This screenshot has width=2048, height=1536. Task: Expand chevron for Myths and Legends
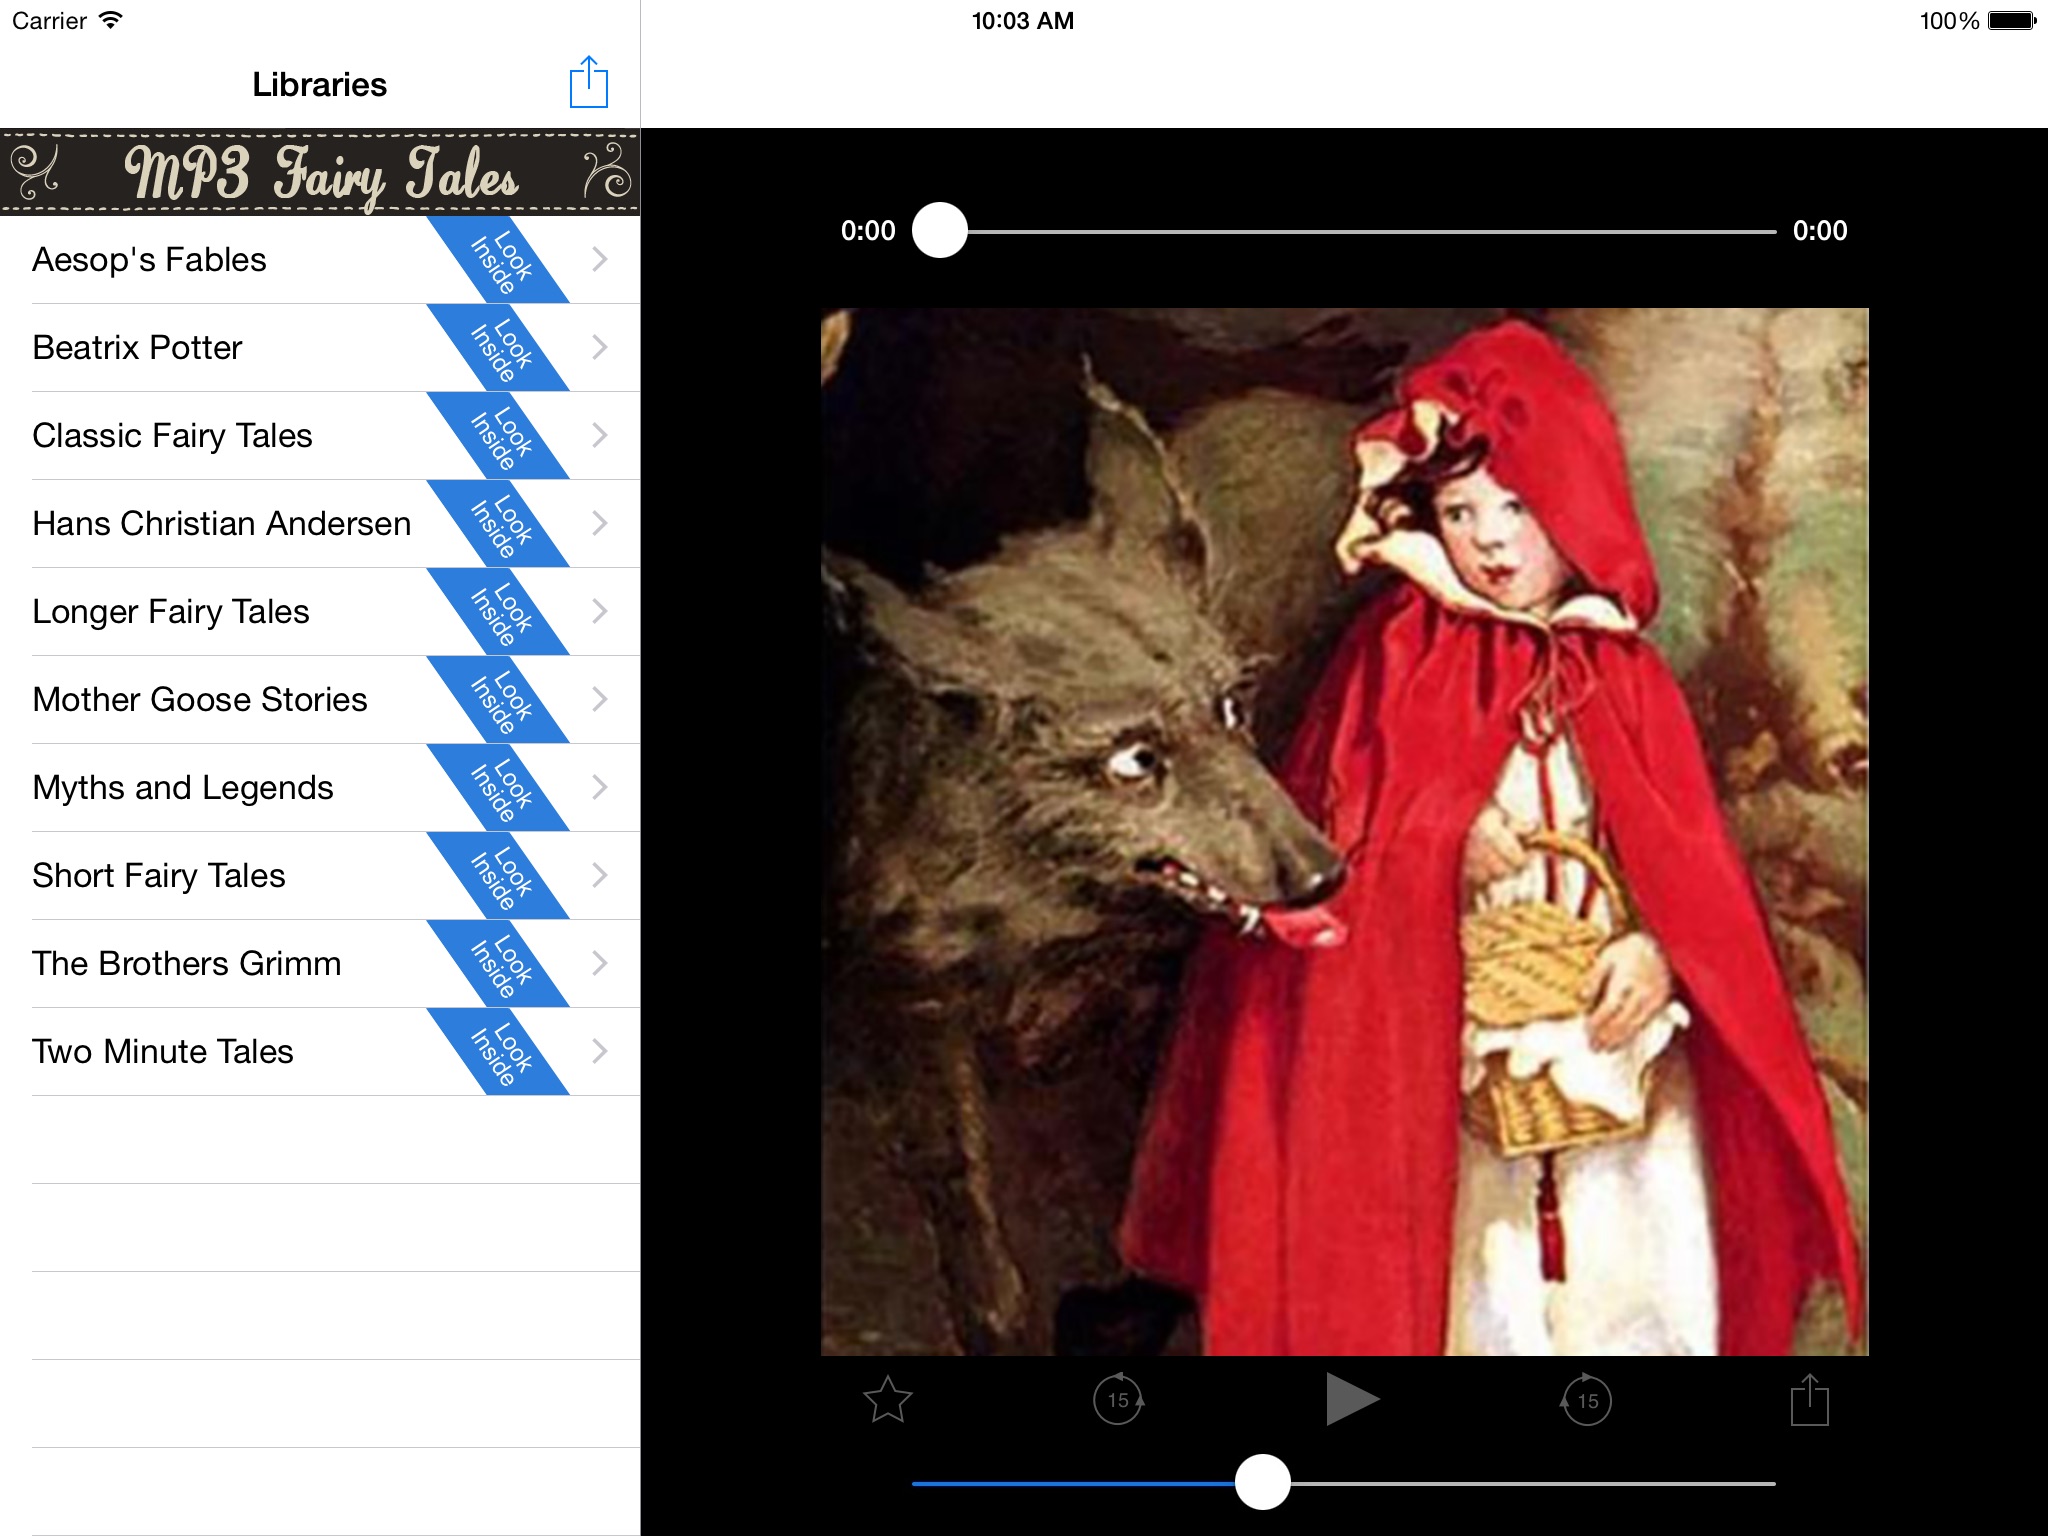600,787
